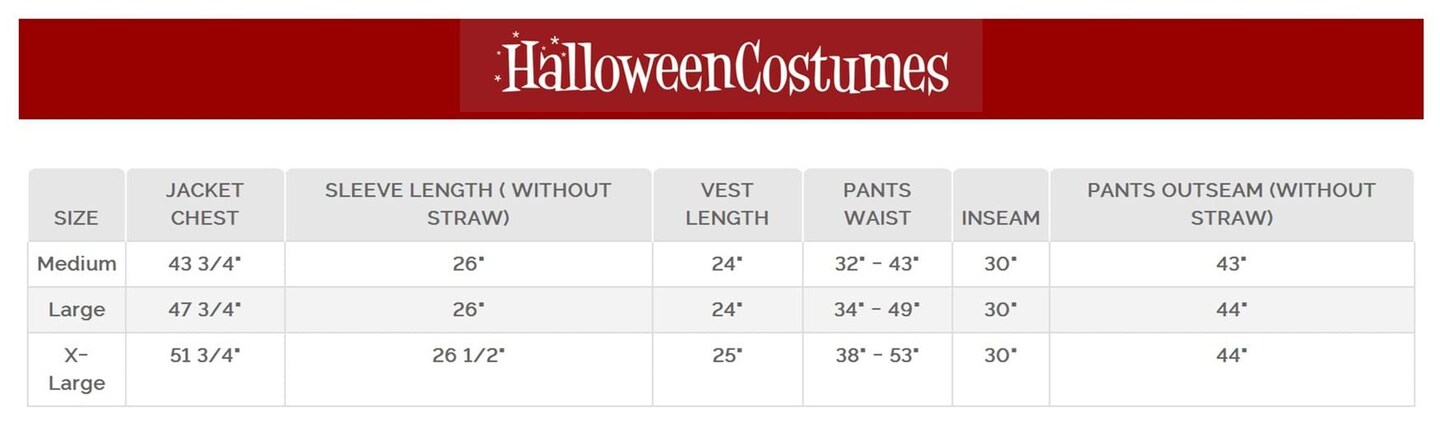Select the VEST LENGTH header cell
1440x434 pixels.
point(727,204)
